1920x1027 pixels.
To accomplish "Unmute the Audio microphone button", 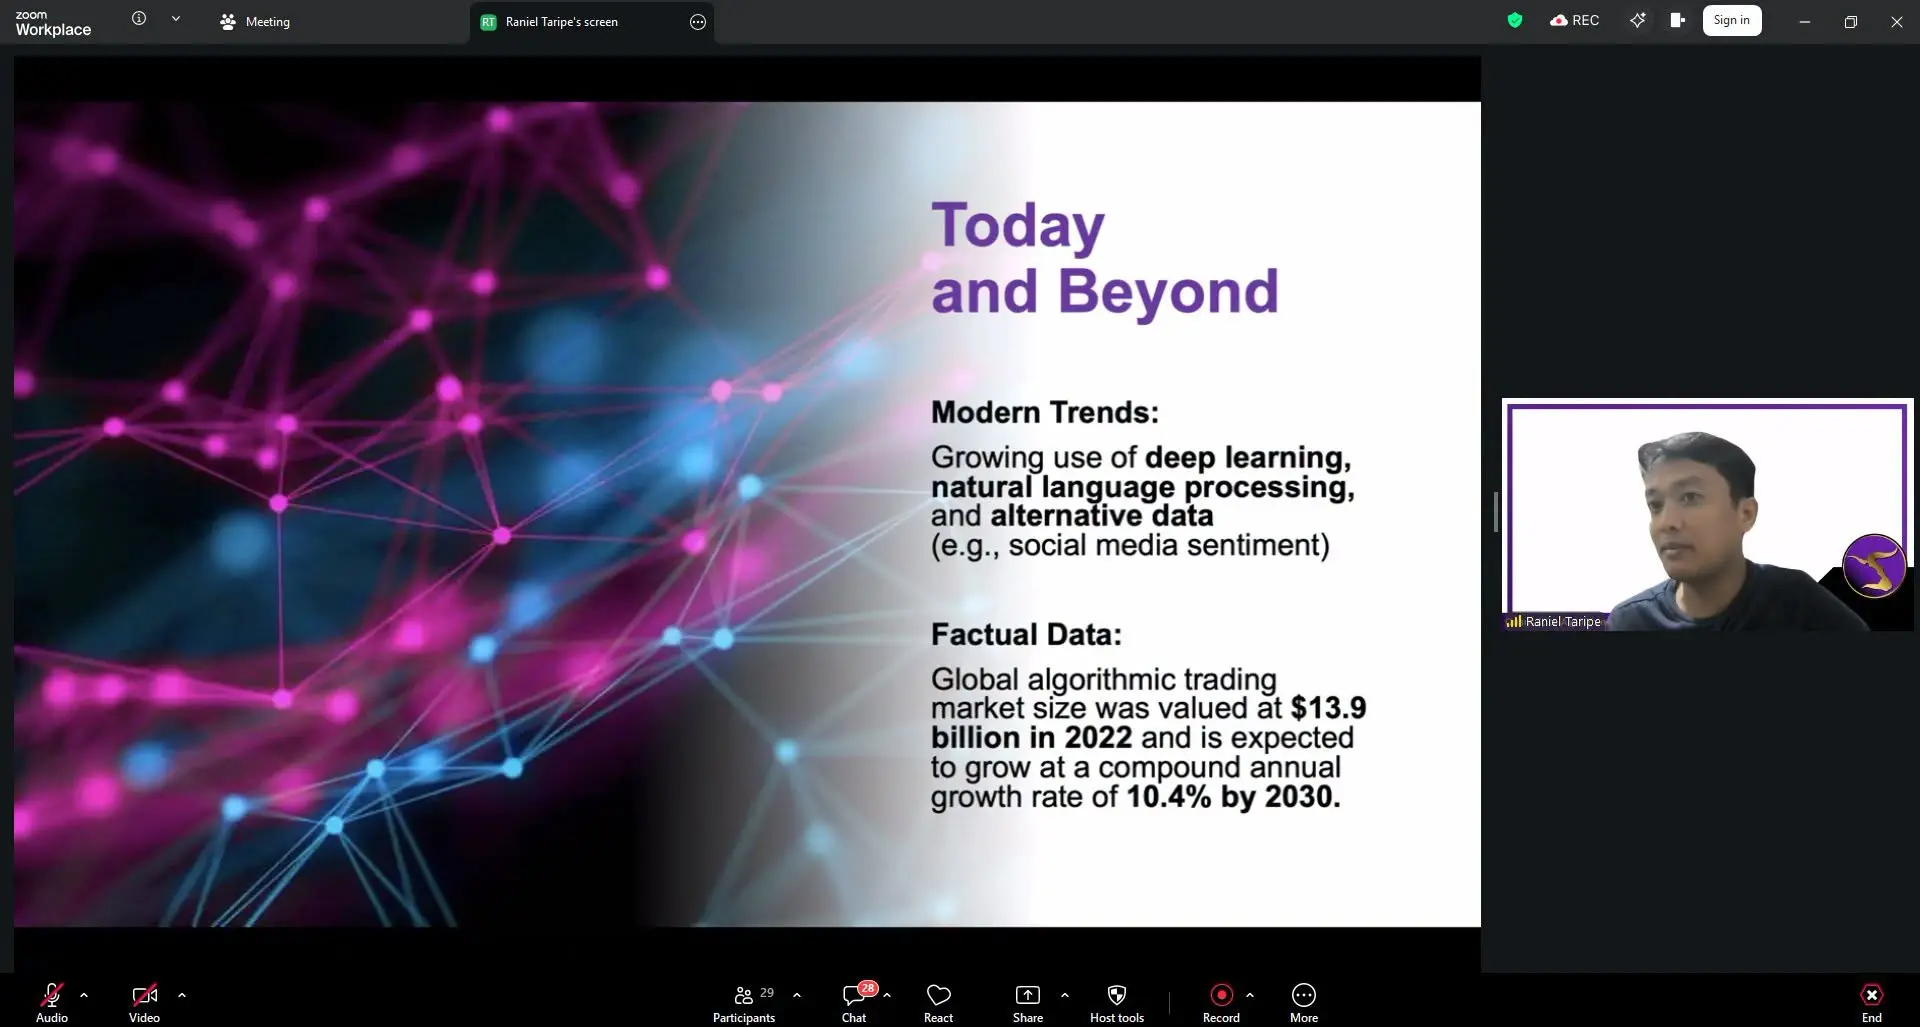I will (x=52, y=1002).
